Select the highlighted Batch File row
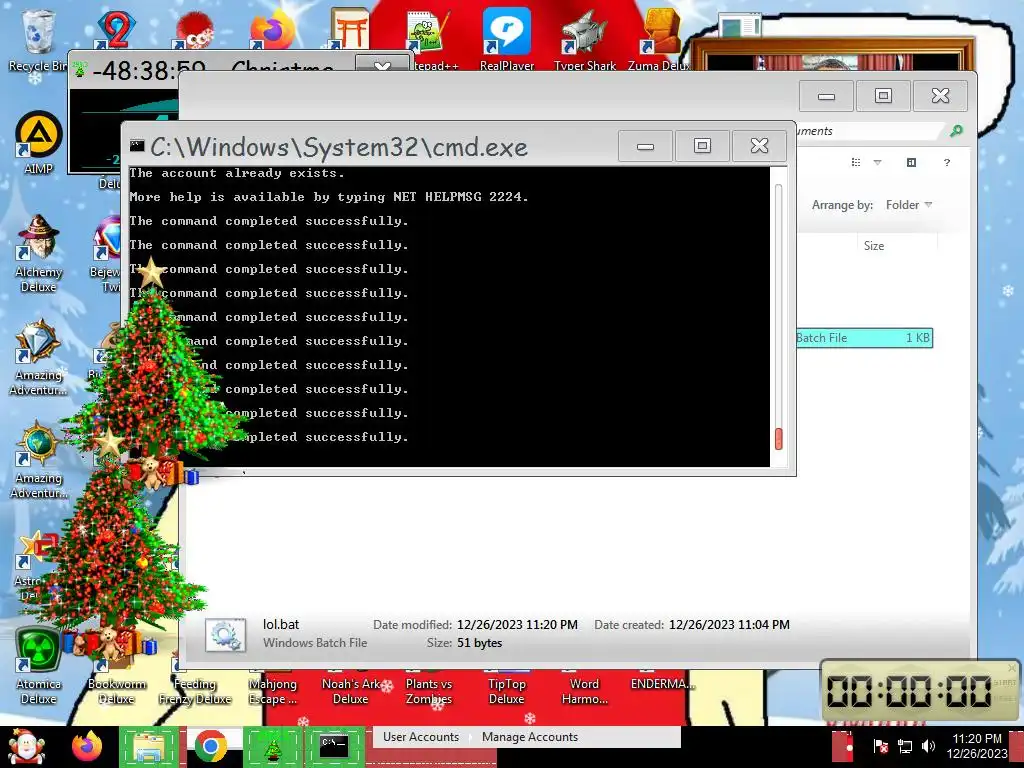This screenshot has height=768, width=1024. point(863,338)
